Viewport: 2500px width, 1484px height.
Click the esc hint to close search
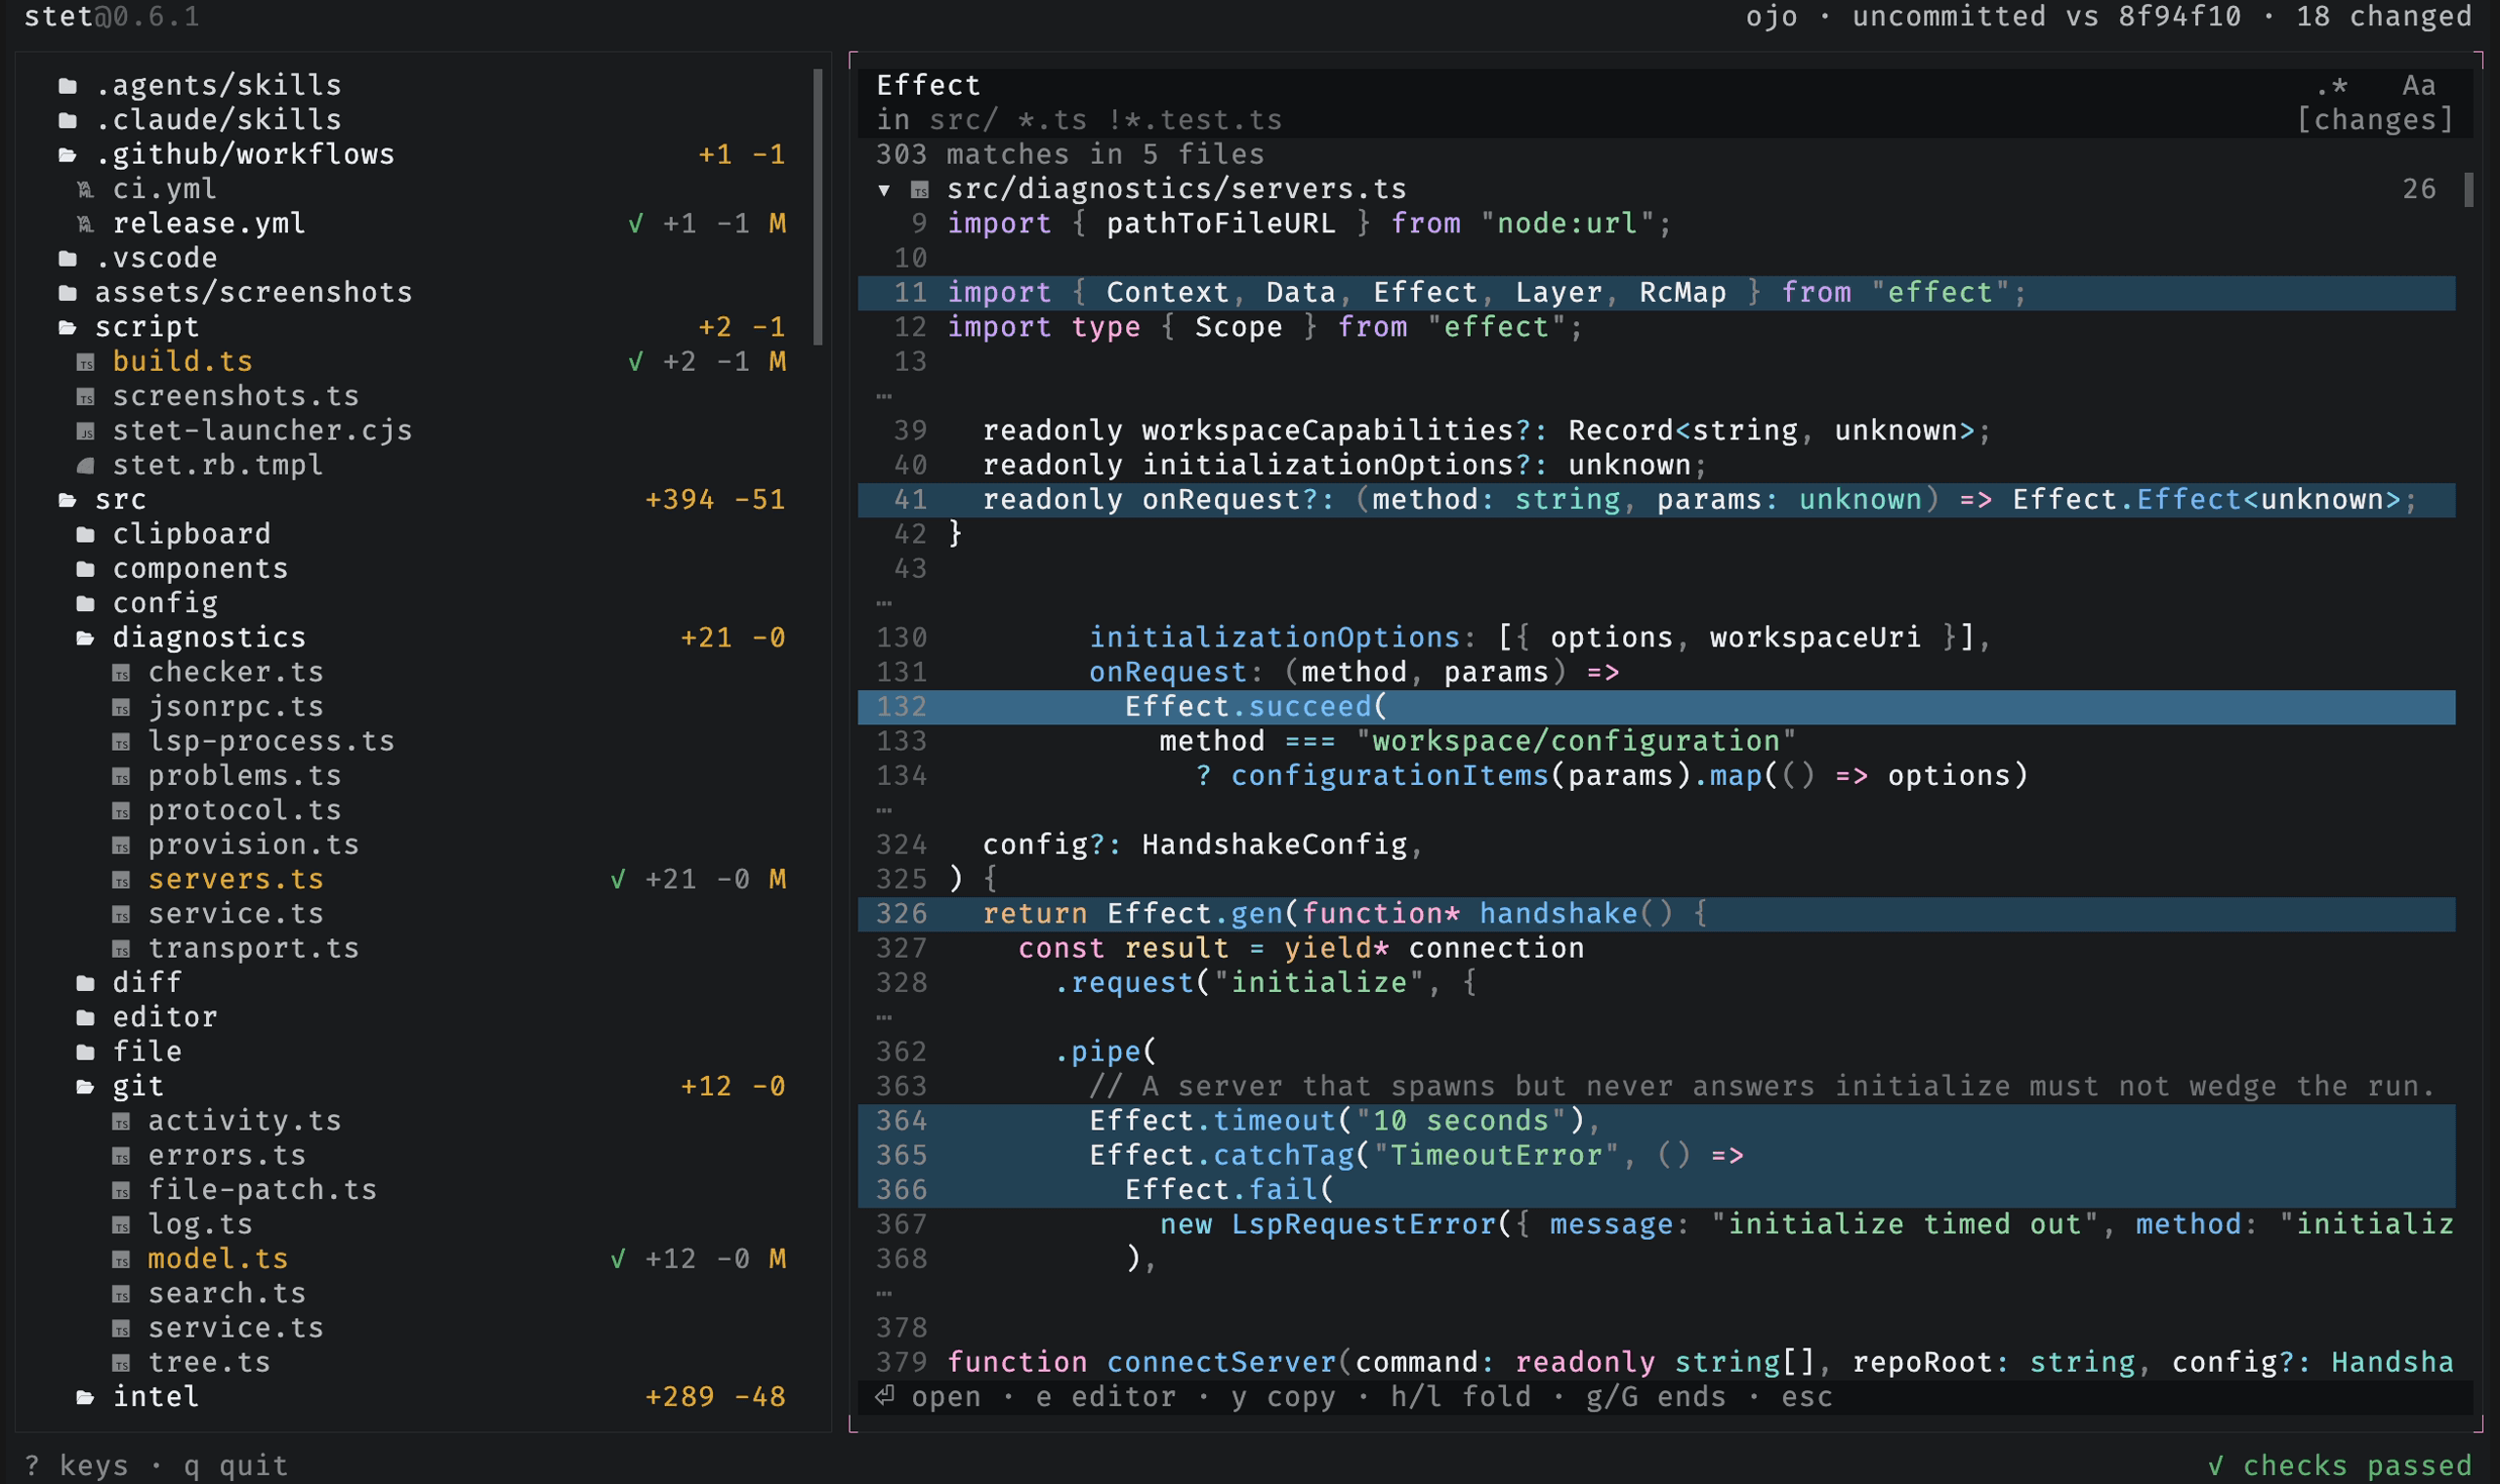tap(1807, 1397)
